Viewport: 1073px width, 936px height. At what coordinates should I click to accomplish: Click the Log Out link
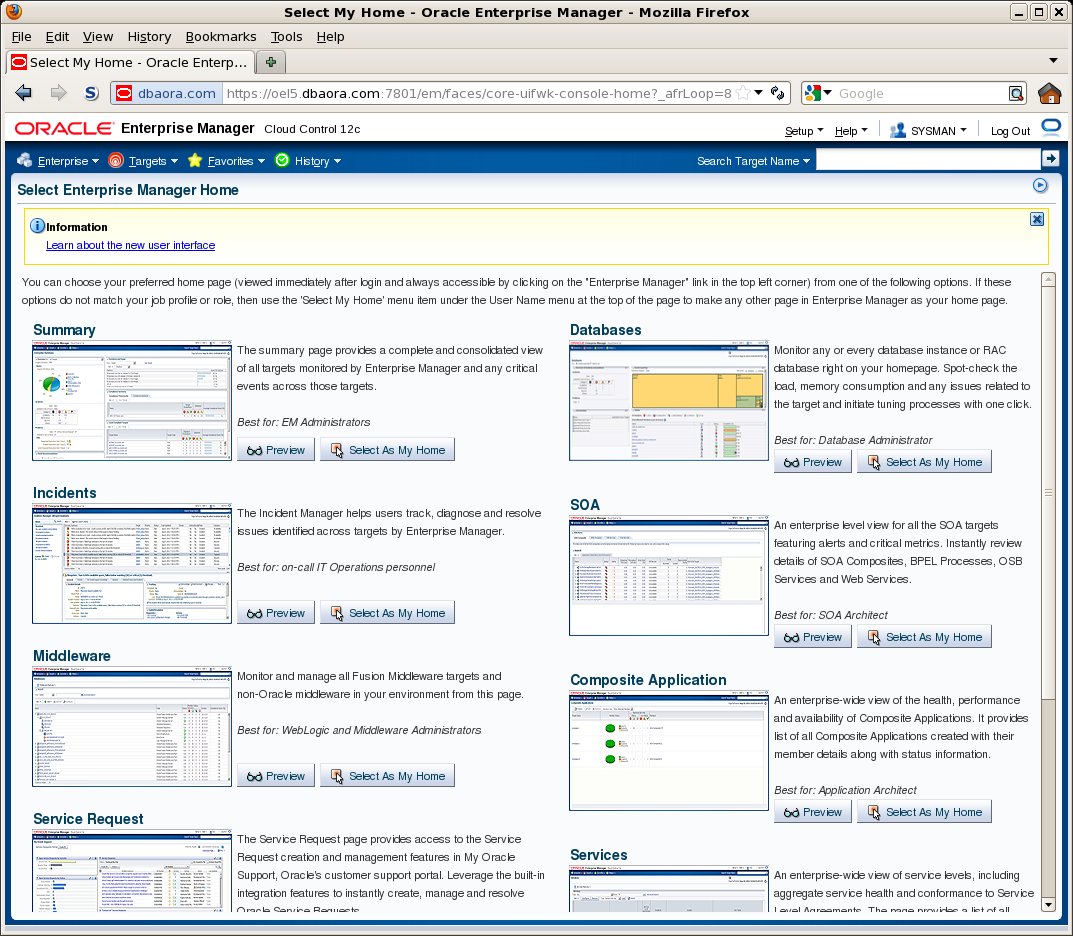pos(1010,131)
